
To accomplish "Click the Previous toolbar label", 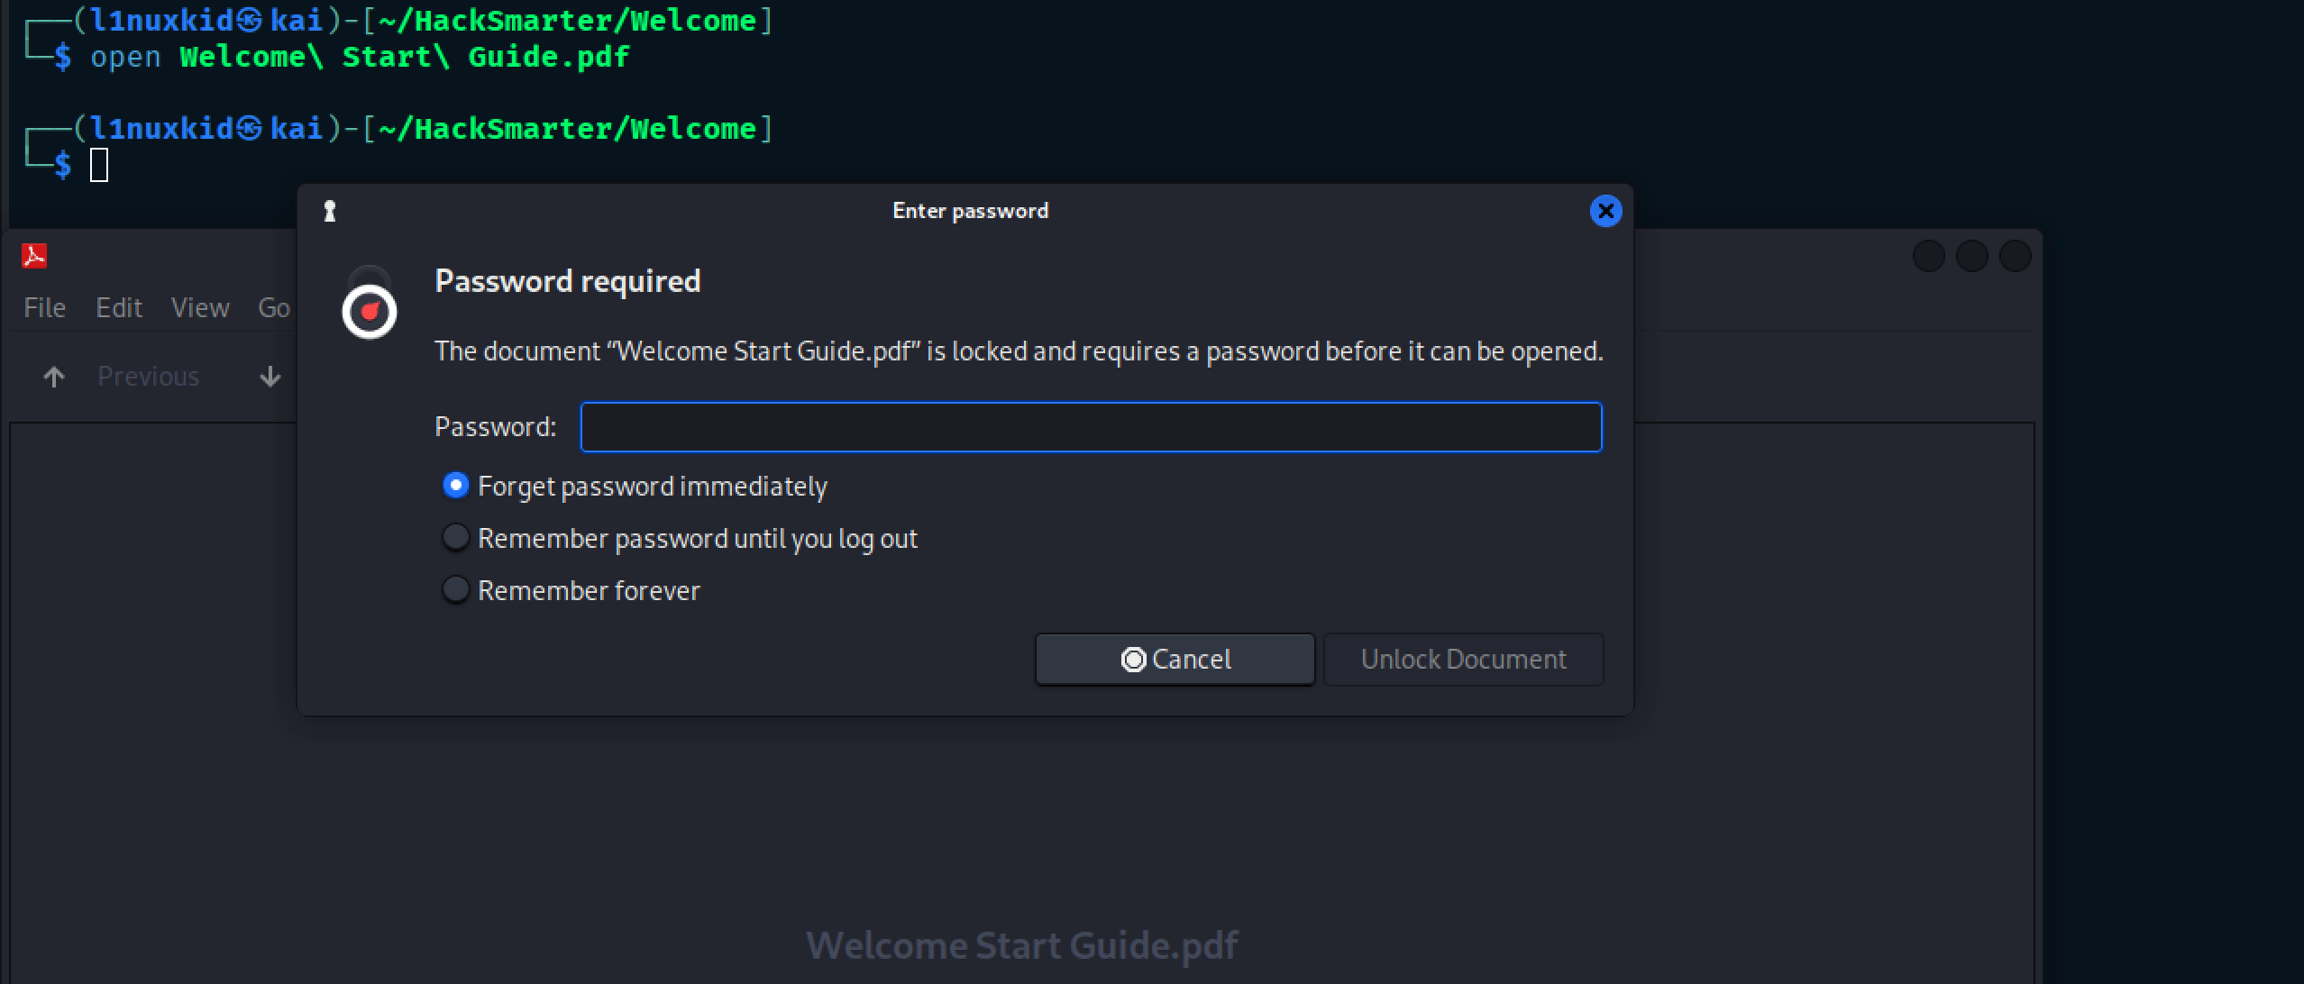I will [148, 376].
